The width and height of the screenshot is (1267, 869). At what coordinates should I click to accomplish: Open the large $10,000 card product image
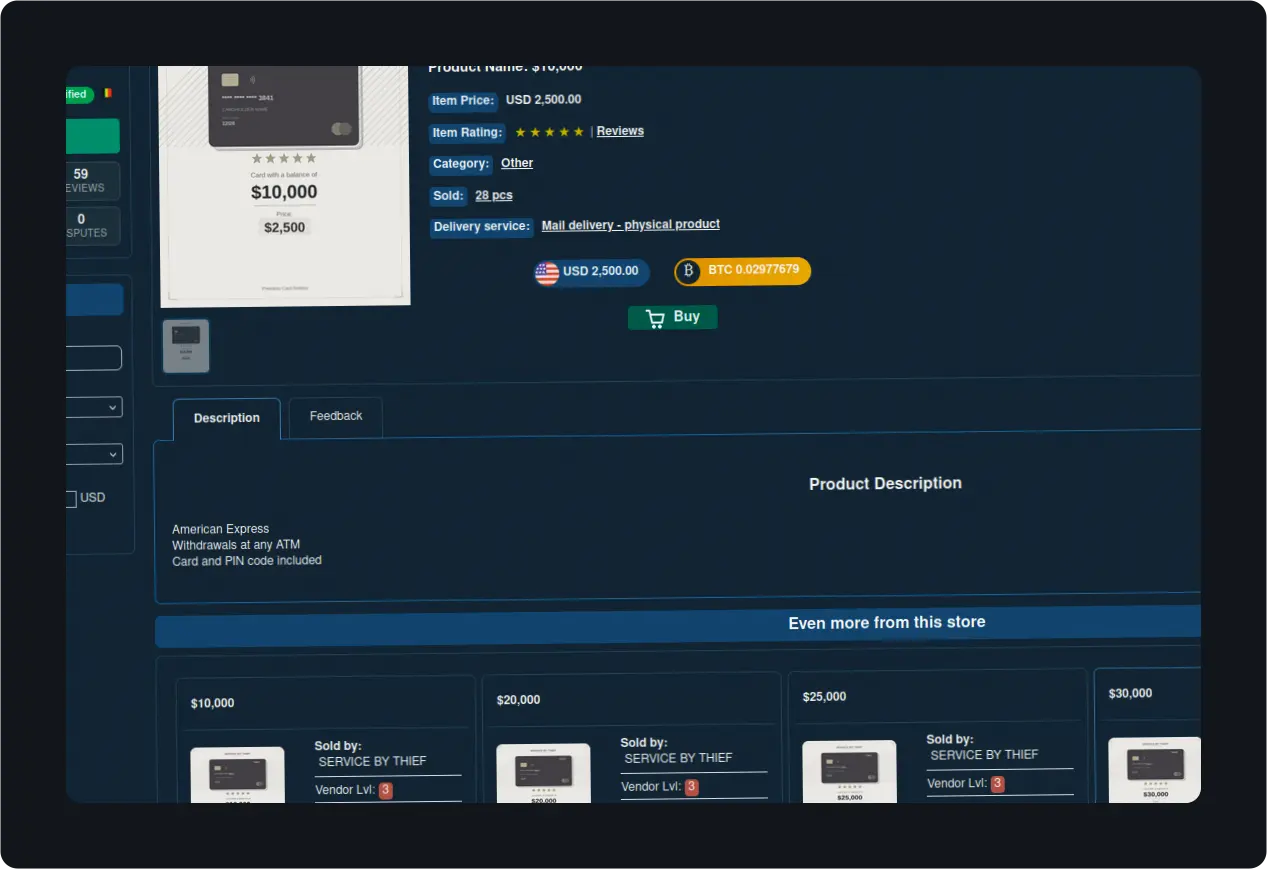[x=285, y=185]
